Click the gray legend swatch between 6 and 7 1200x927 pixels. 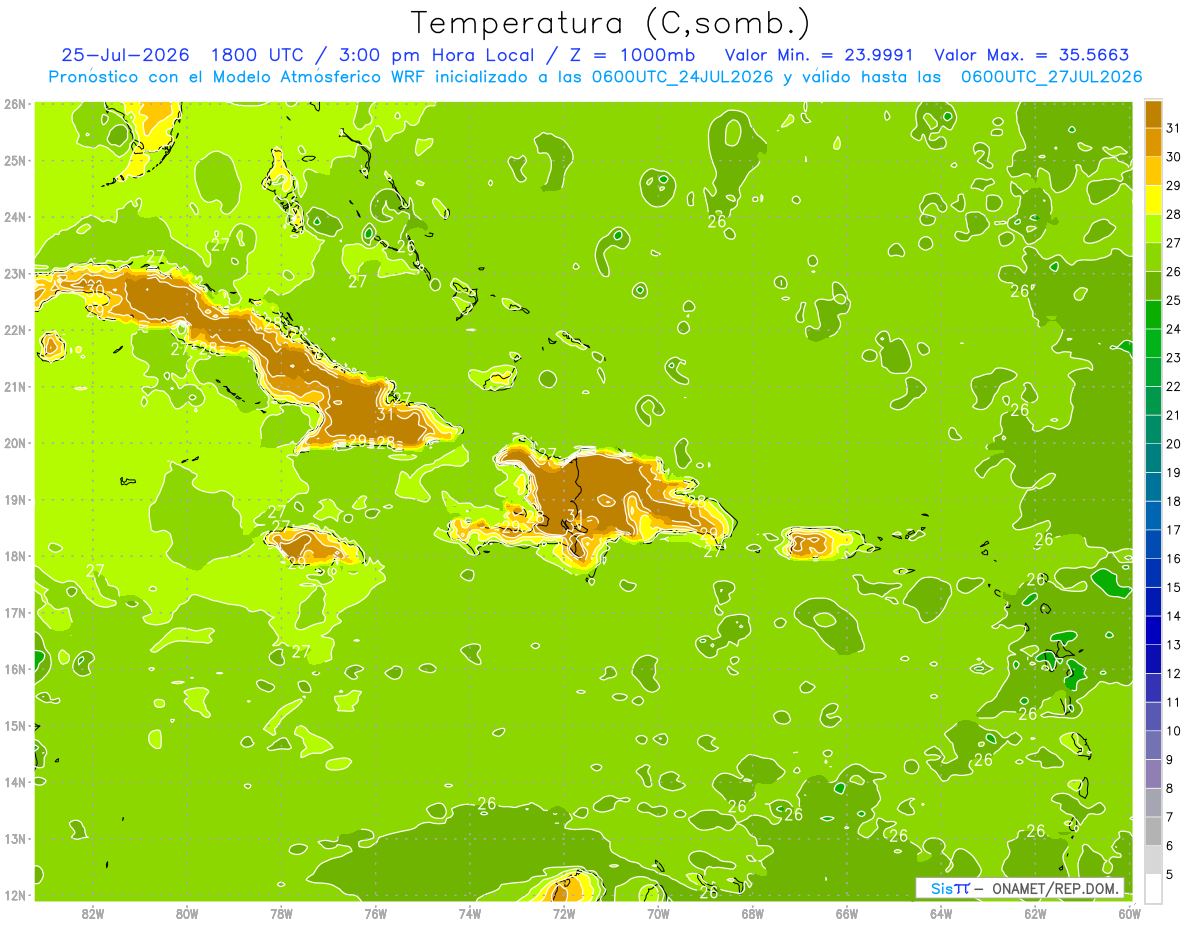(1153, 831)
